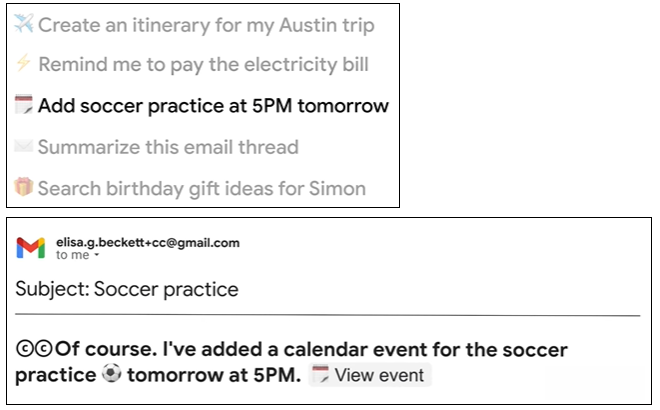The height and width of the screenshot is (410, 660).
Task: Click the envelope icon beside Summarize
Action: [24, 147]
